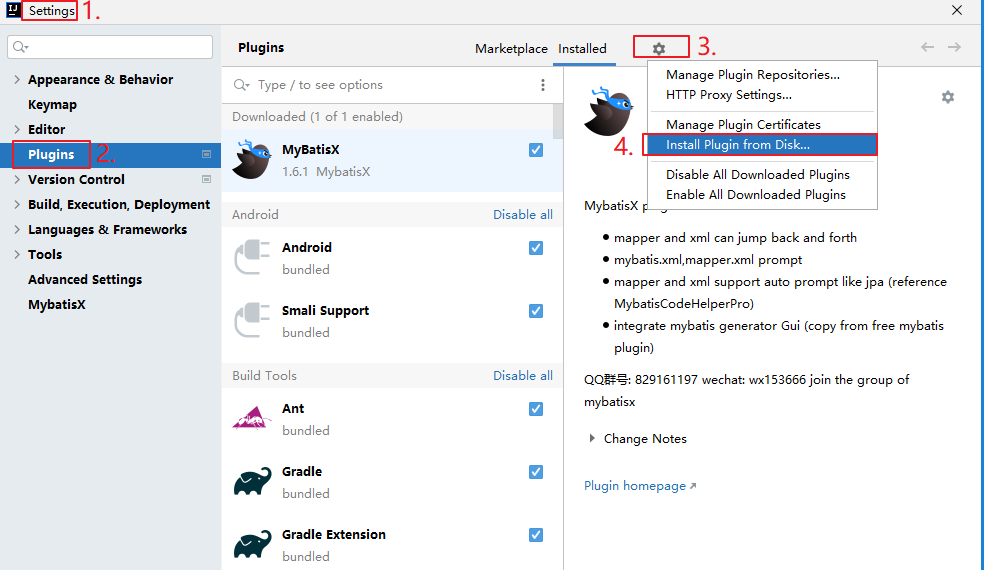The height and width of the screenshot is (570, 984).
Task: Navigate forward with the right arrow
Action: 955,47
